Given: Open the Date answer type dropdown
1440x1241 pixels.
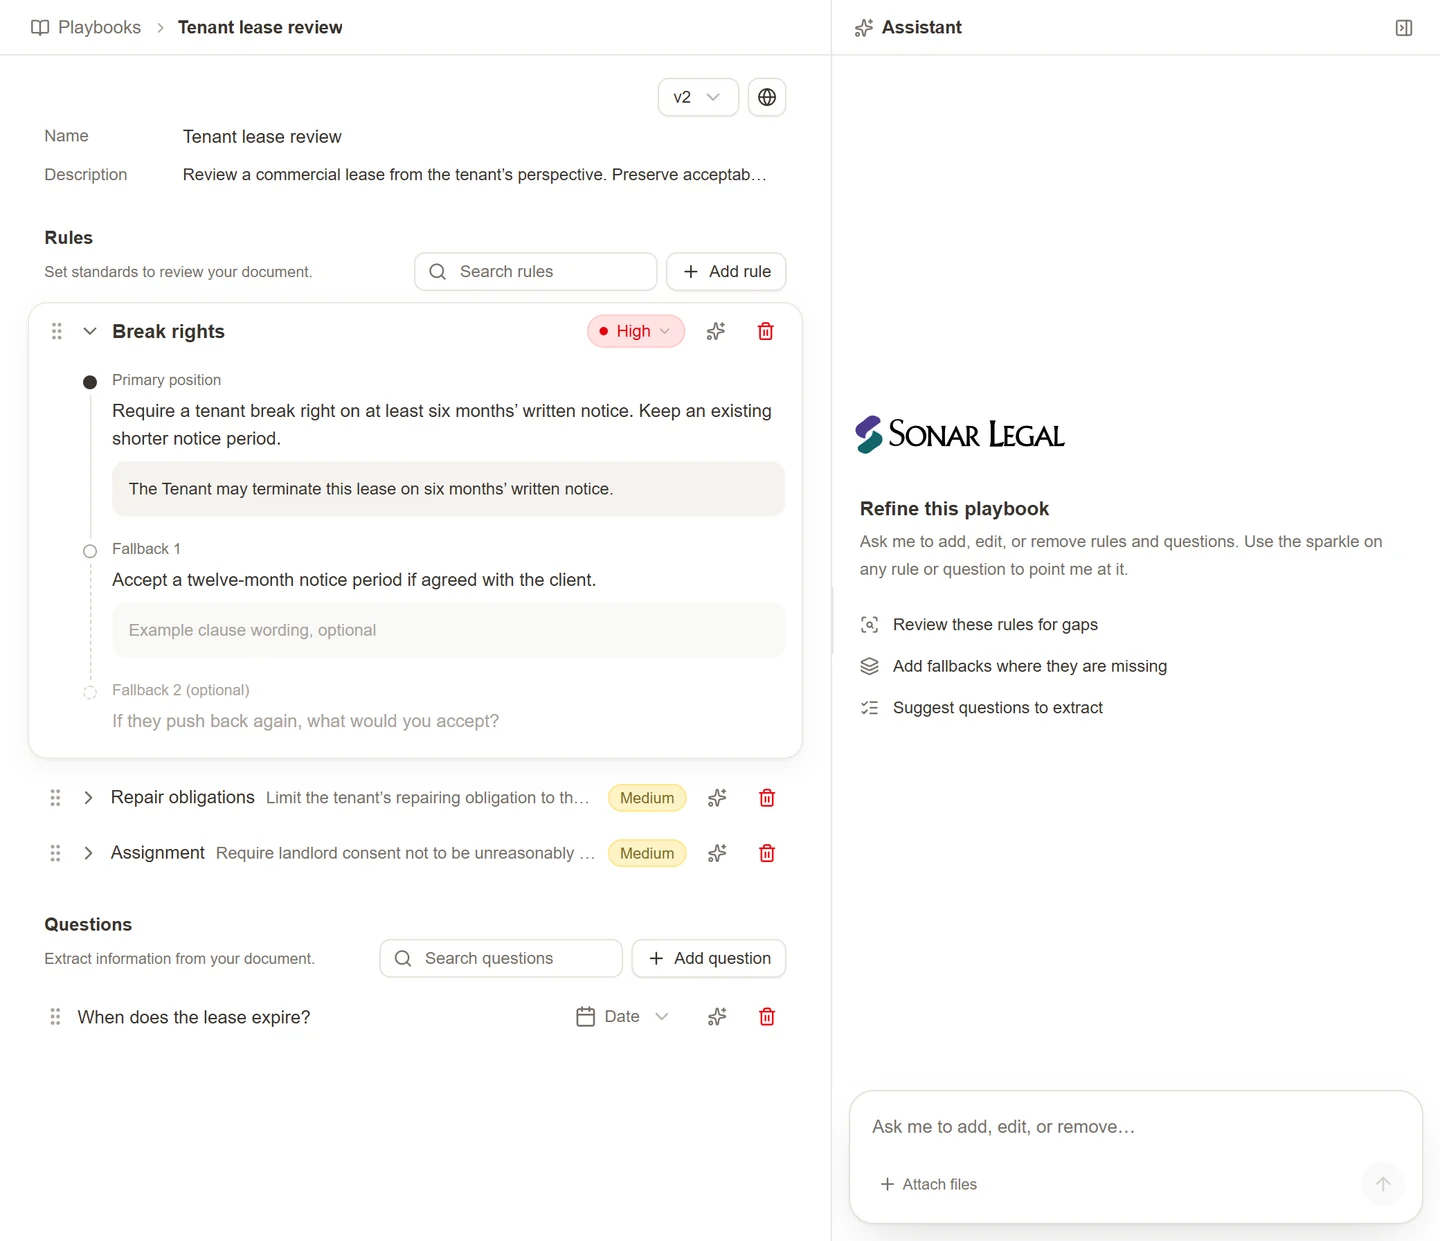Looking at the screenshot, I should coord(622,1017).
